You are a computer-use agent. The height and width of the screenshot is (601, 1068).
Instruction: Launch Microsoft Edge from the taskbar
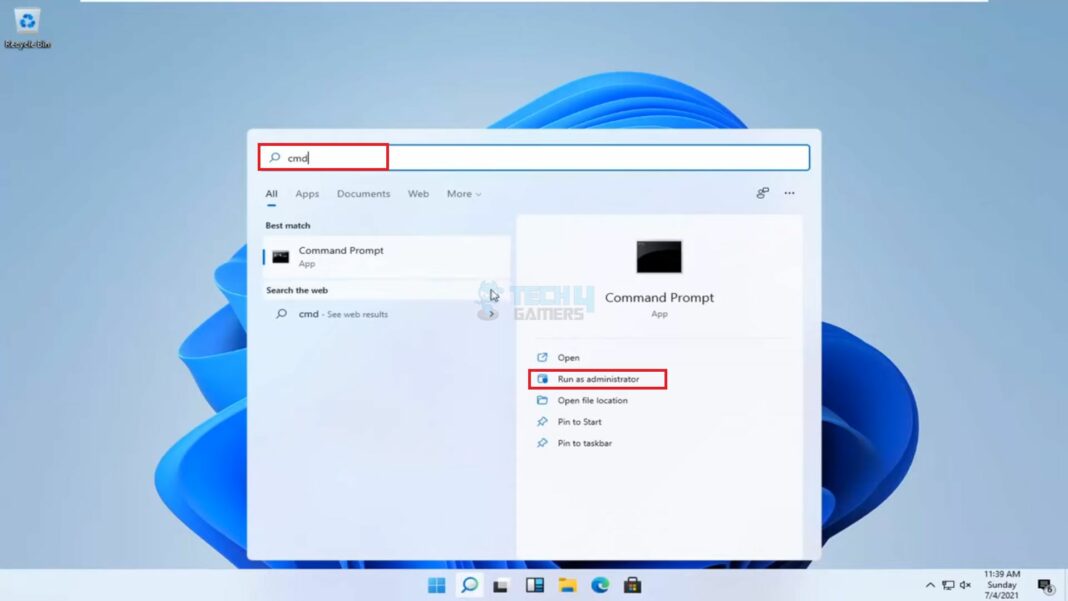coord(598,585)
